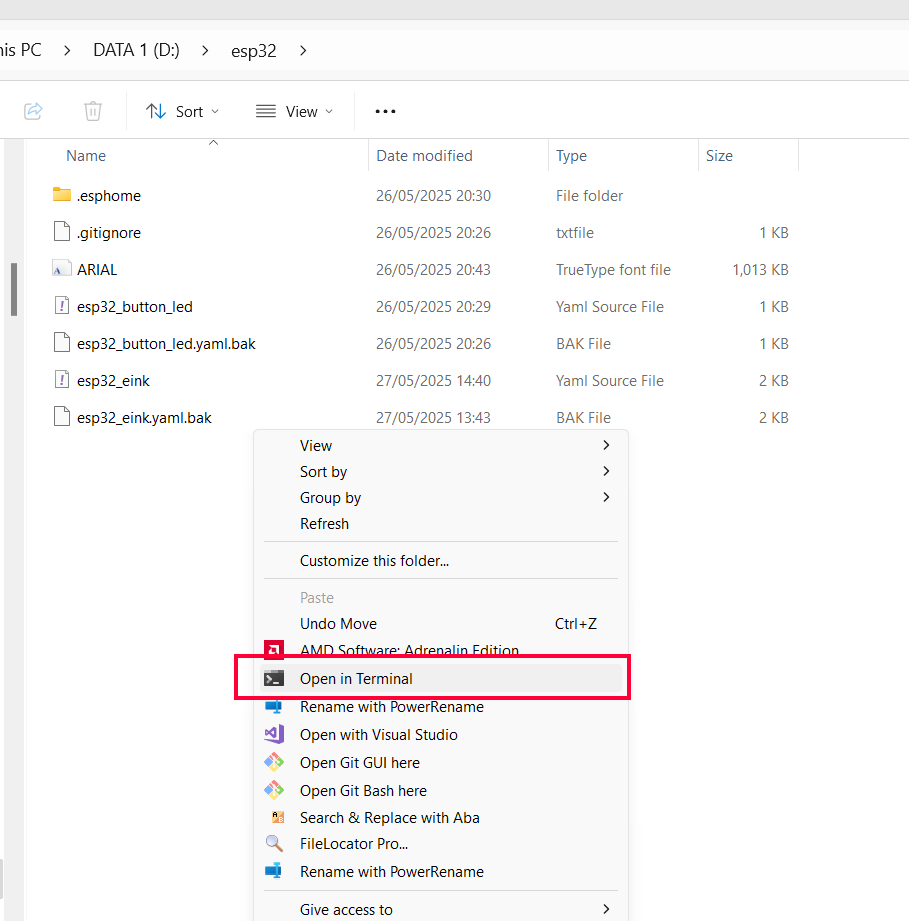
Task: Click the Git GUI diamond icon
Action: (x=274, y=762)
